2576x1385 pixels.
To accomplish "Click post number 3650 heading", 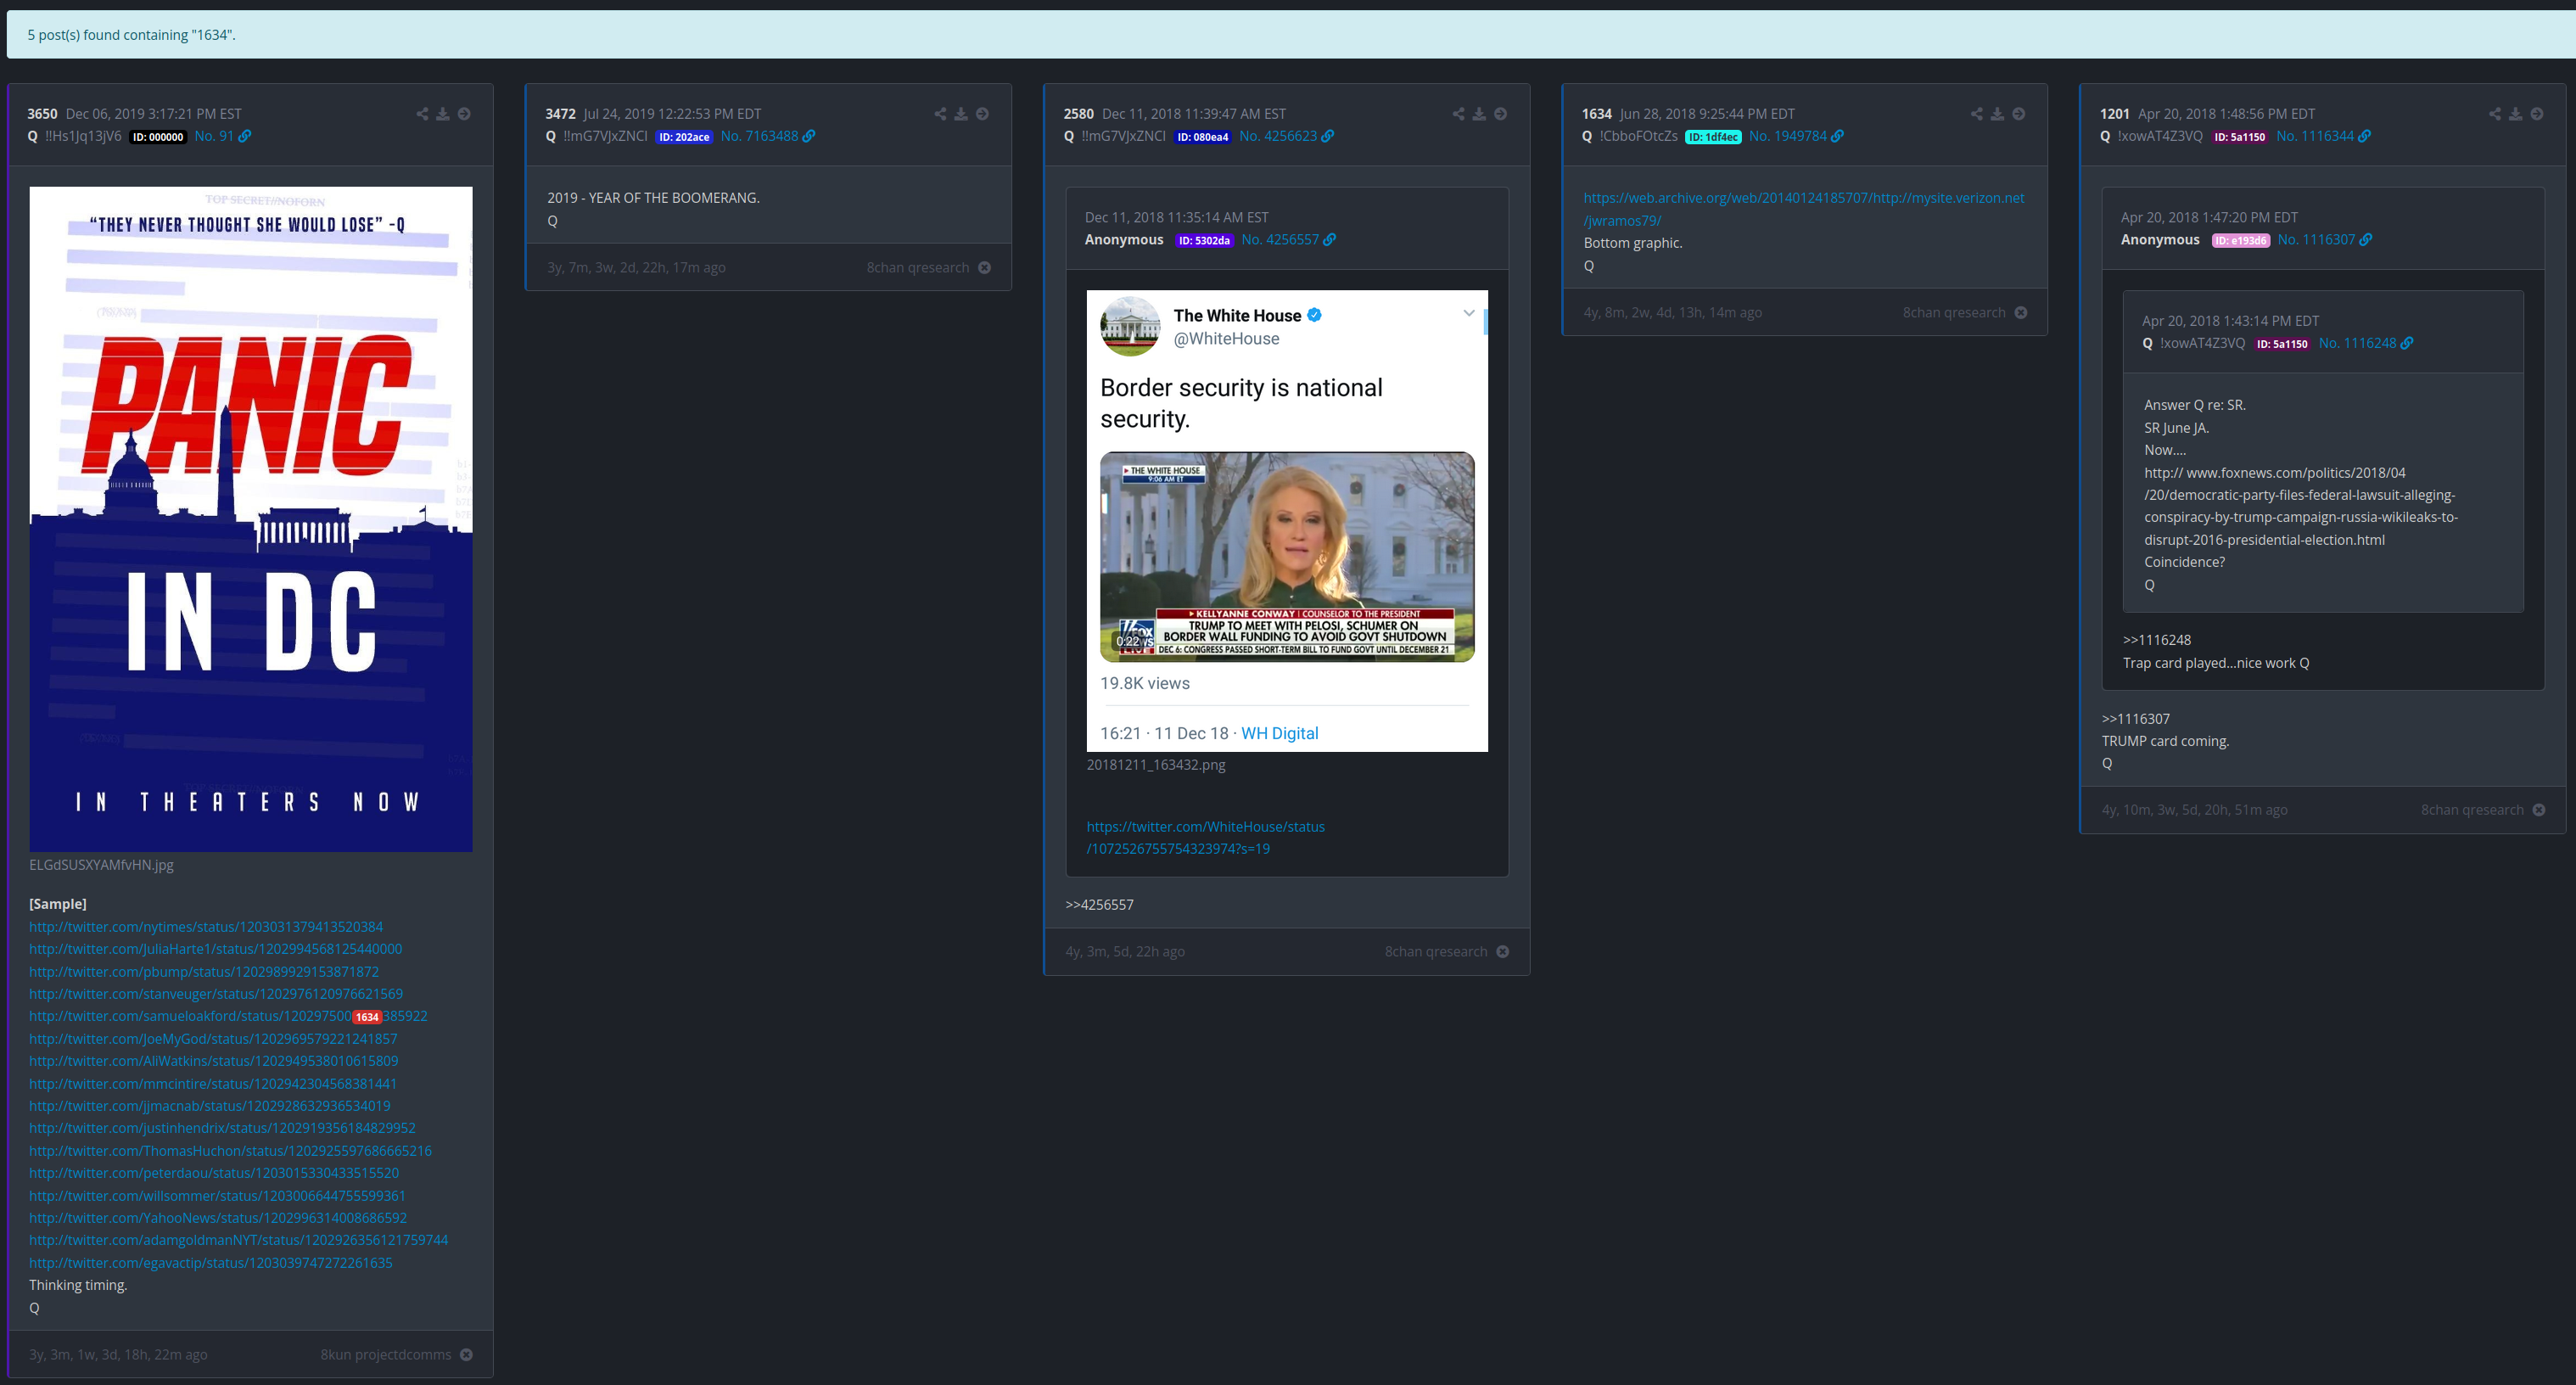I will [x=42, y=114].
